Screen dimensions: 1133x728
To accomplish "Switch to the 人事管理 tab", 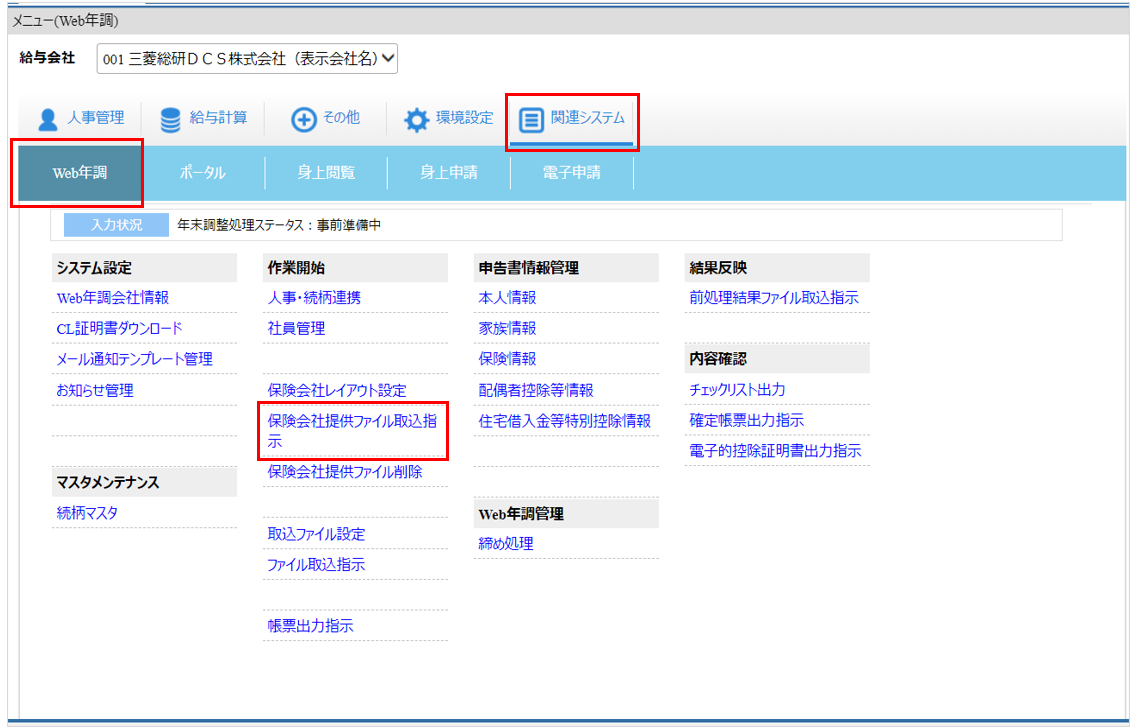I will (81, 118).
